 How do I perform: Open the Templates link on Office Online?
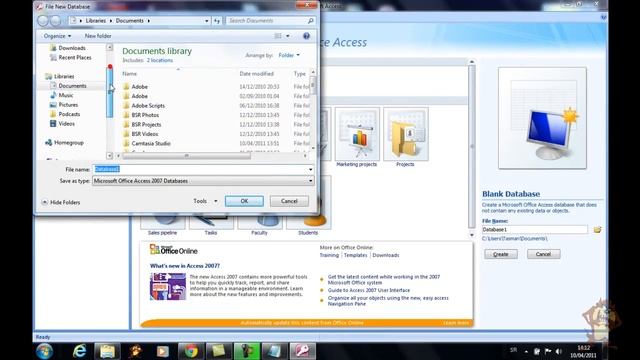[x=356, y=255]
